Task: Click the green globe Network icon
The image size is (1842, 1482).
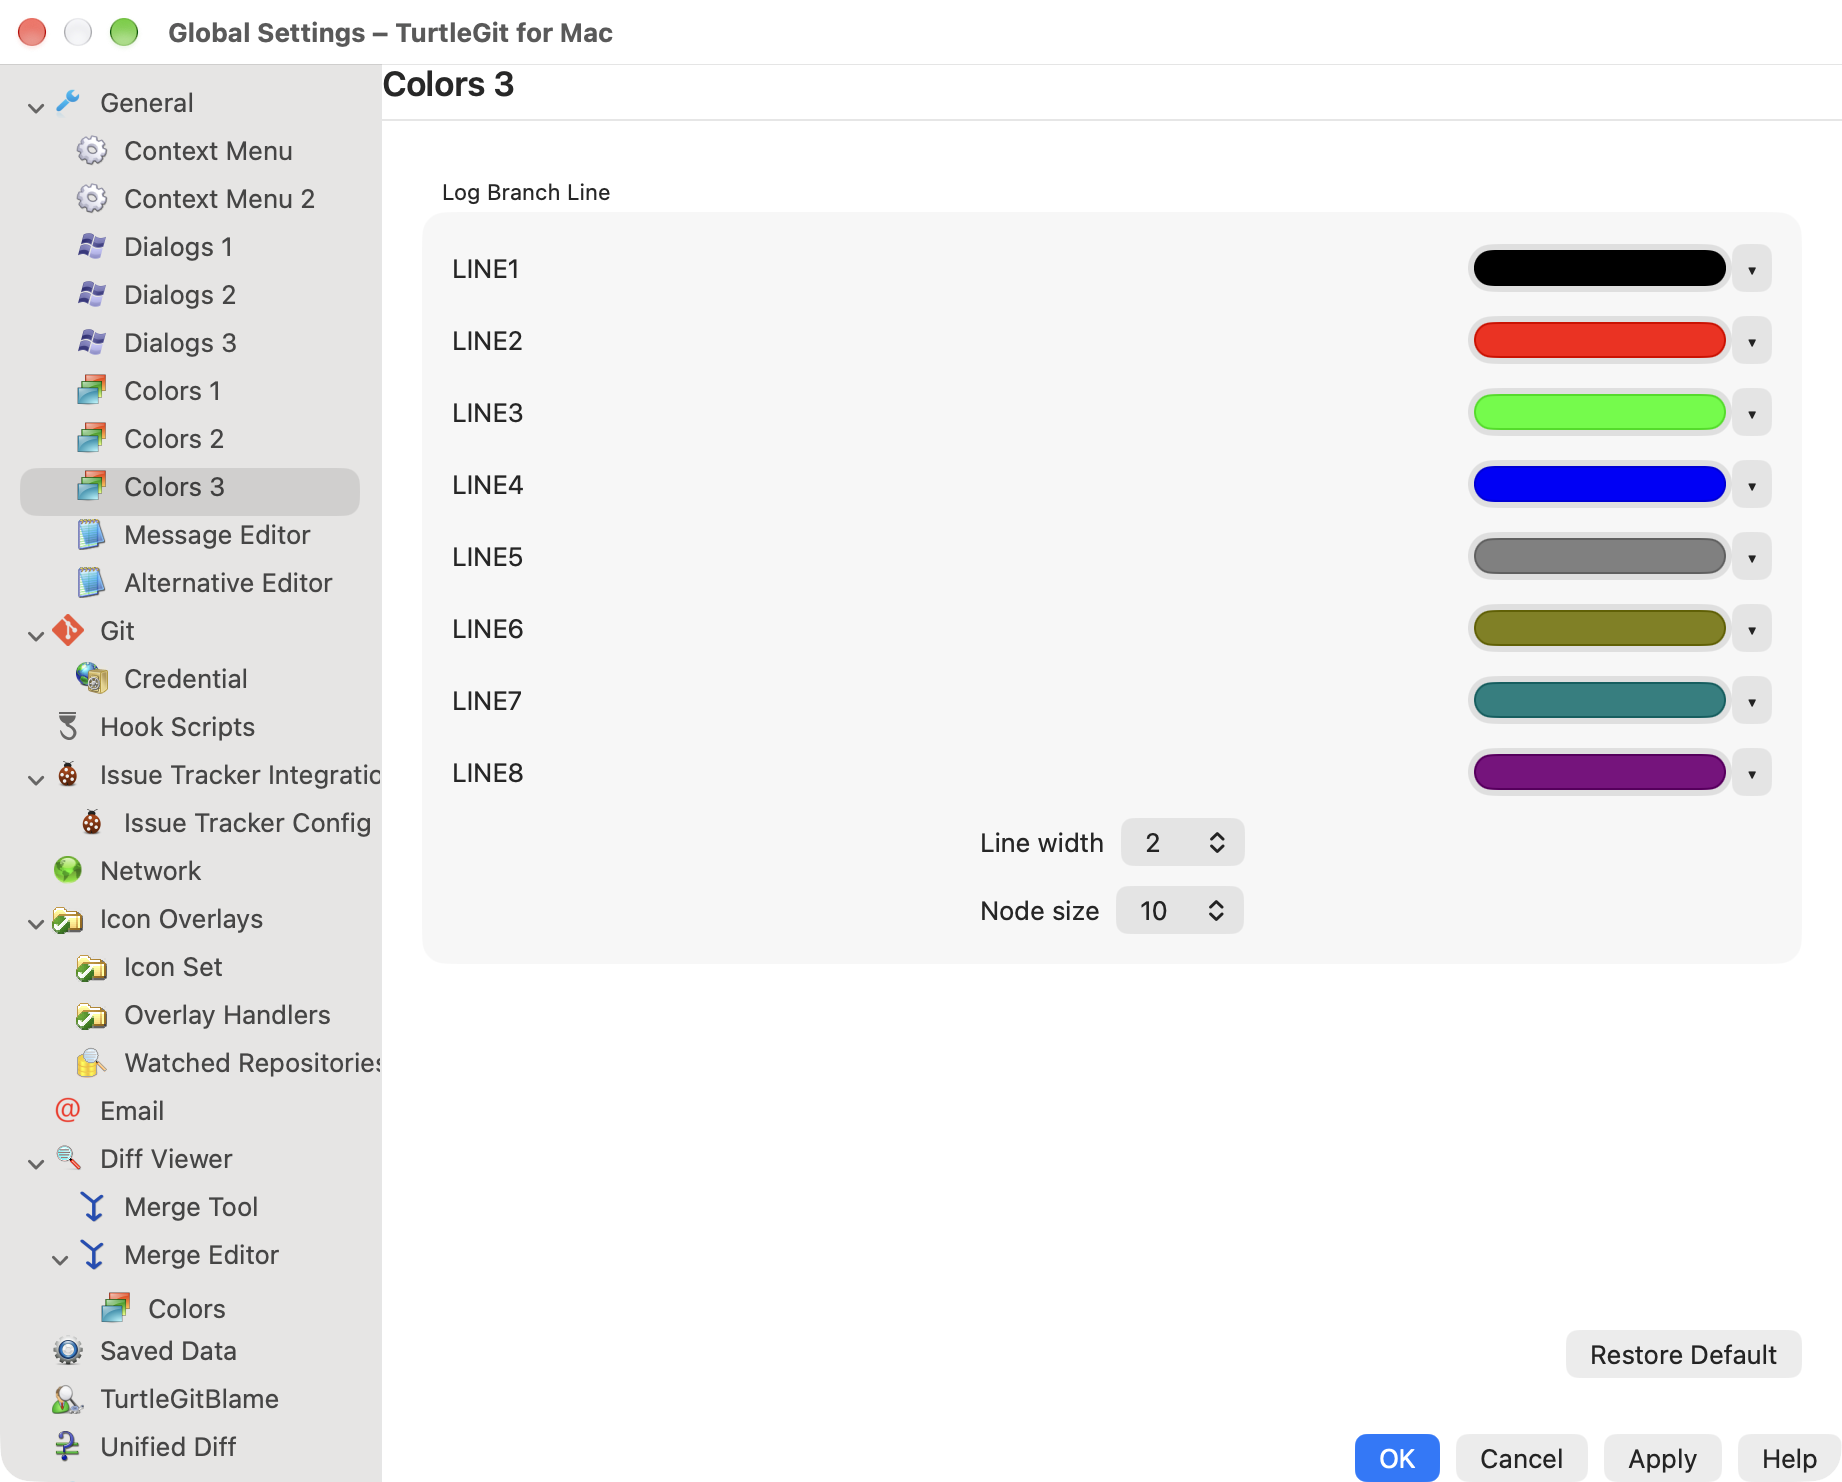Action: pos(68,870)
